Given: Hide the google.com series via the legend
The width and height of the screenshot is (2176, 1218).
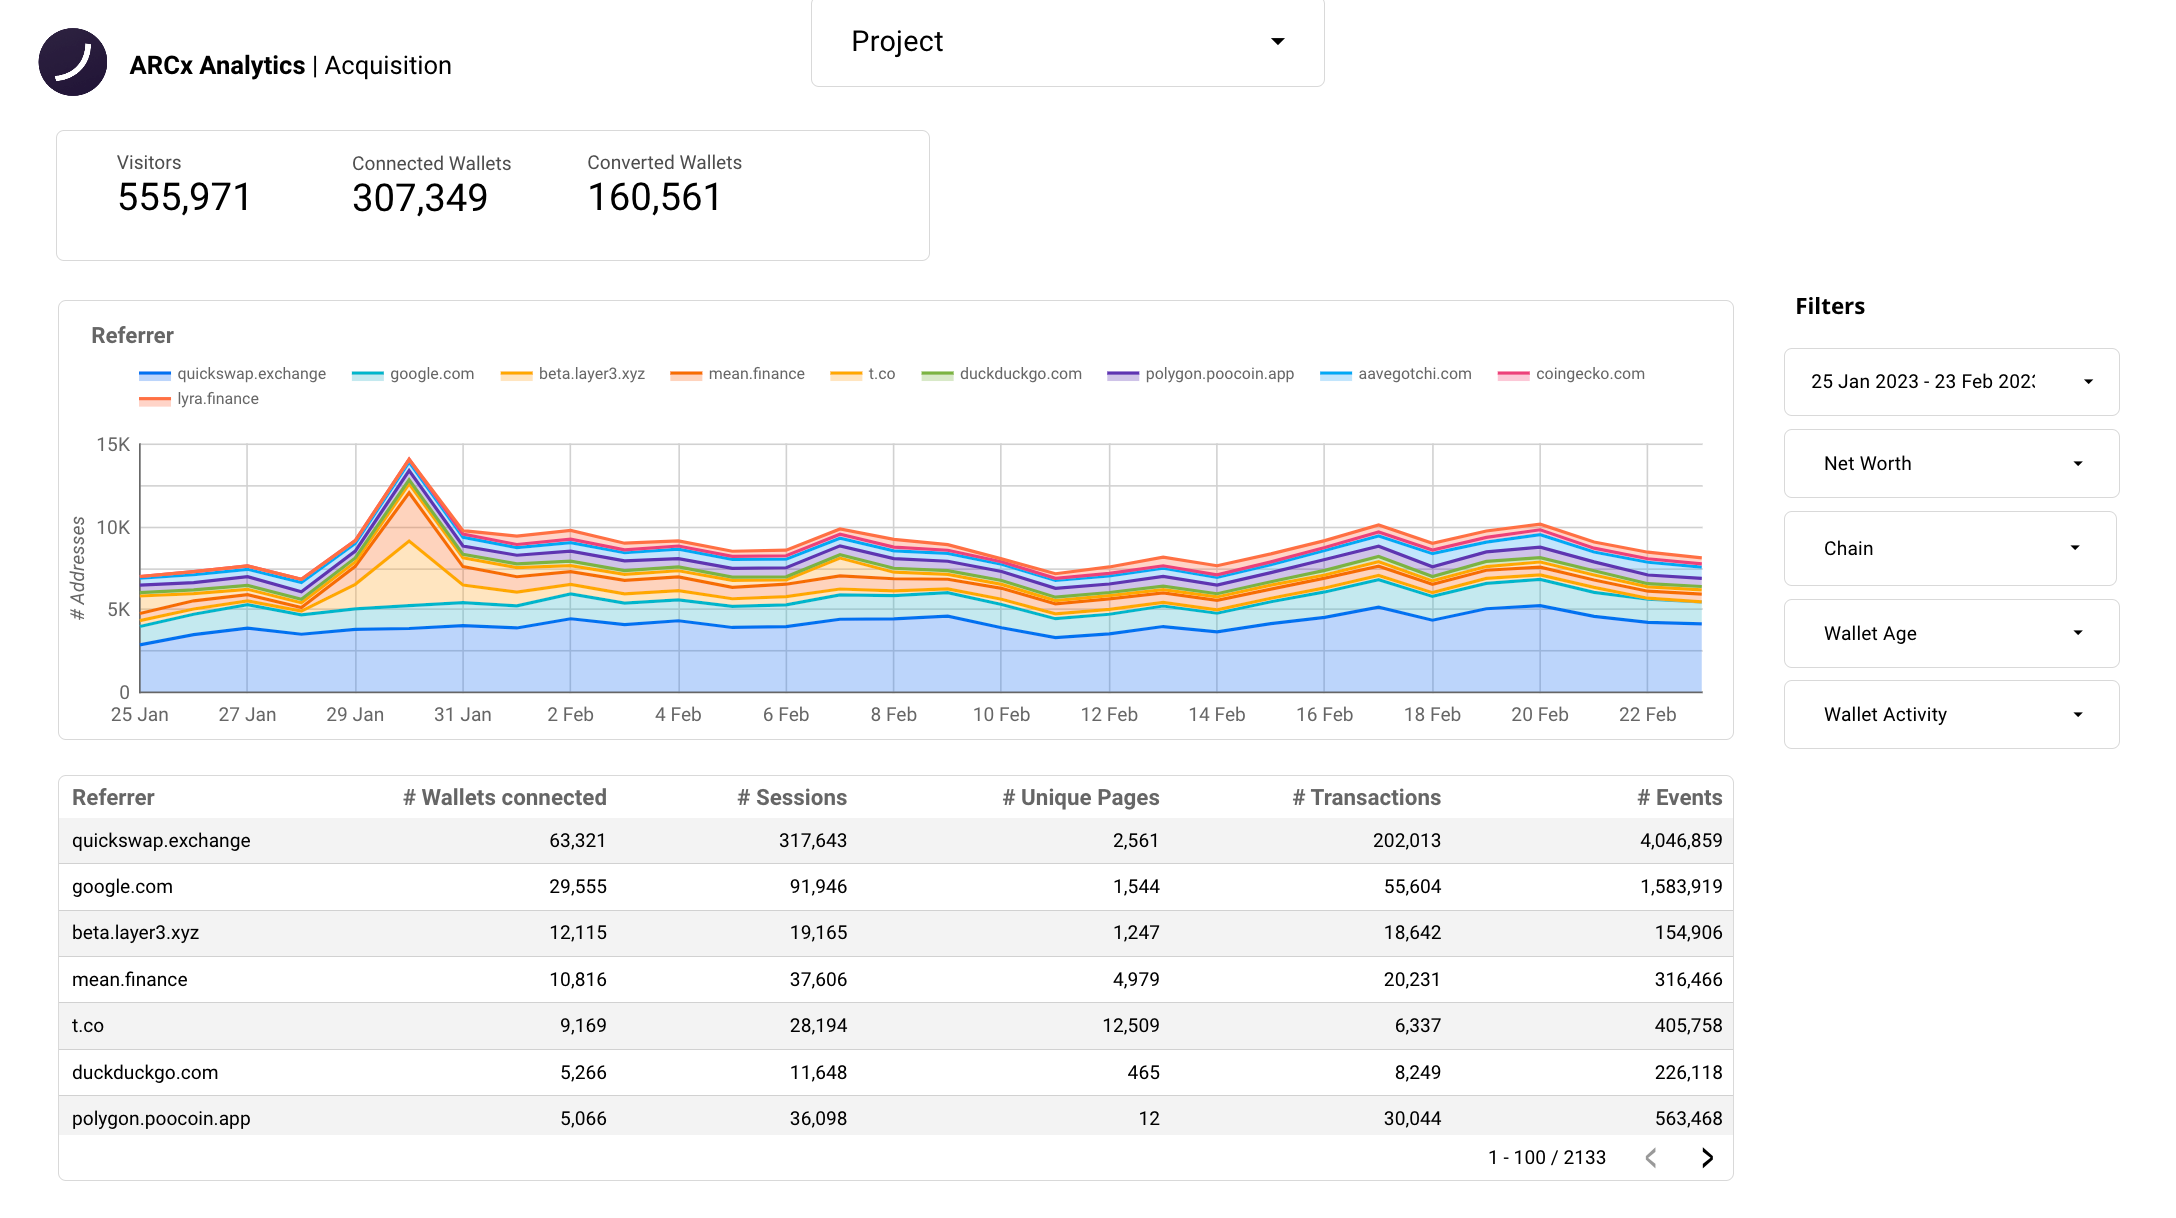Looking at the screenshot, I should [366, 374].
